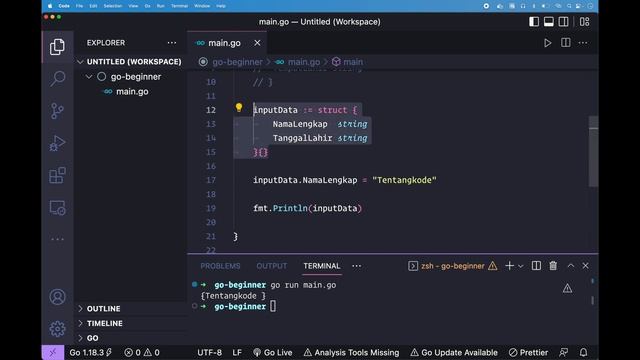Toggle the secondary side bar layout

pos(563,22)
